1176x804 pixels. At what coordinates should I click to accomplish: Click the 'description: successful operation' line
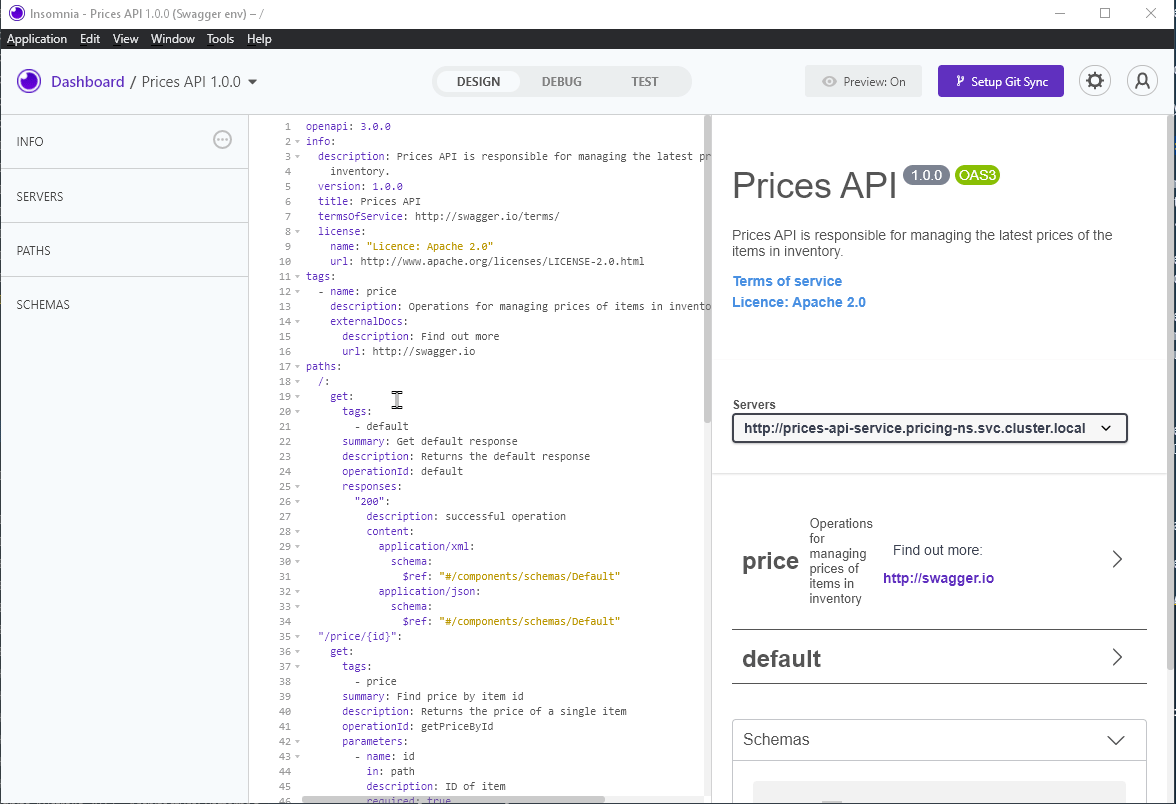[466, 517]
